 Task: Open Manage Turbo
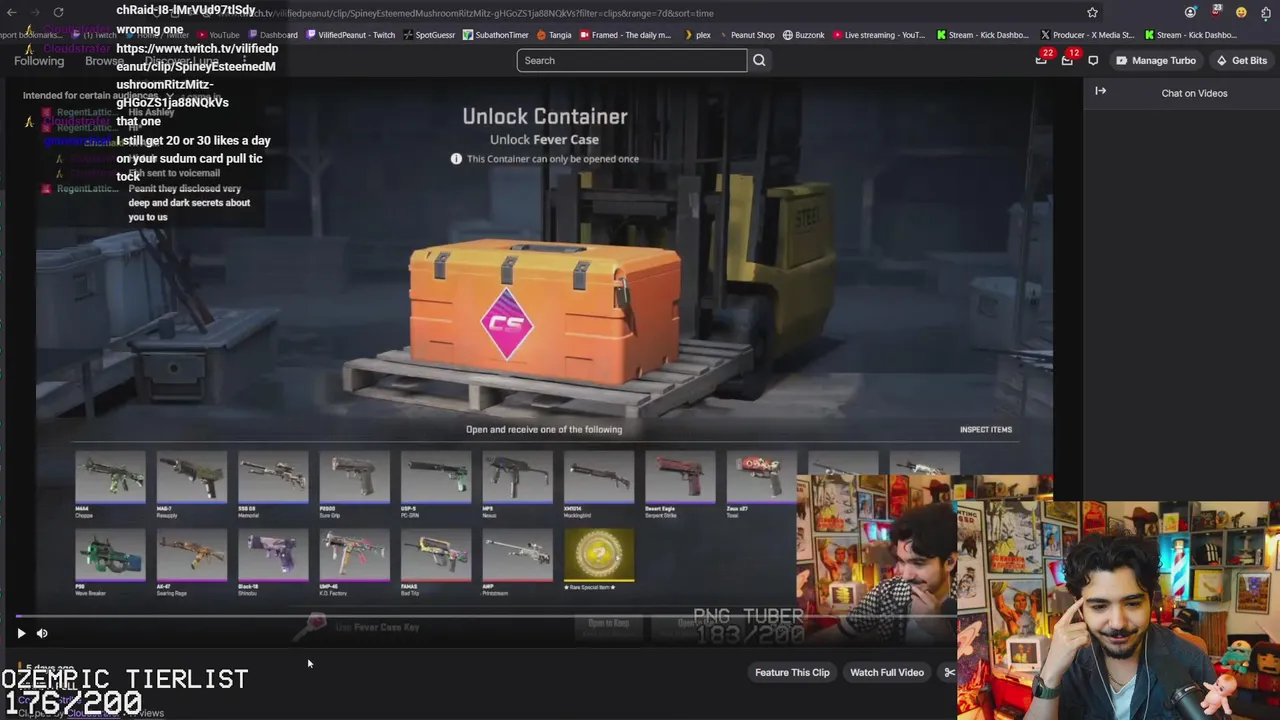click(x=1155, y=60)
